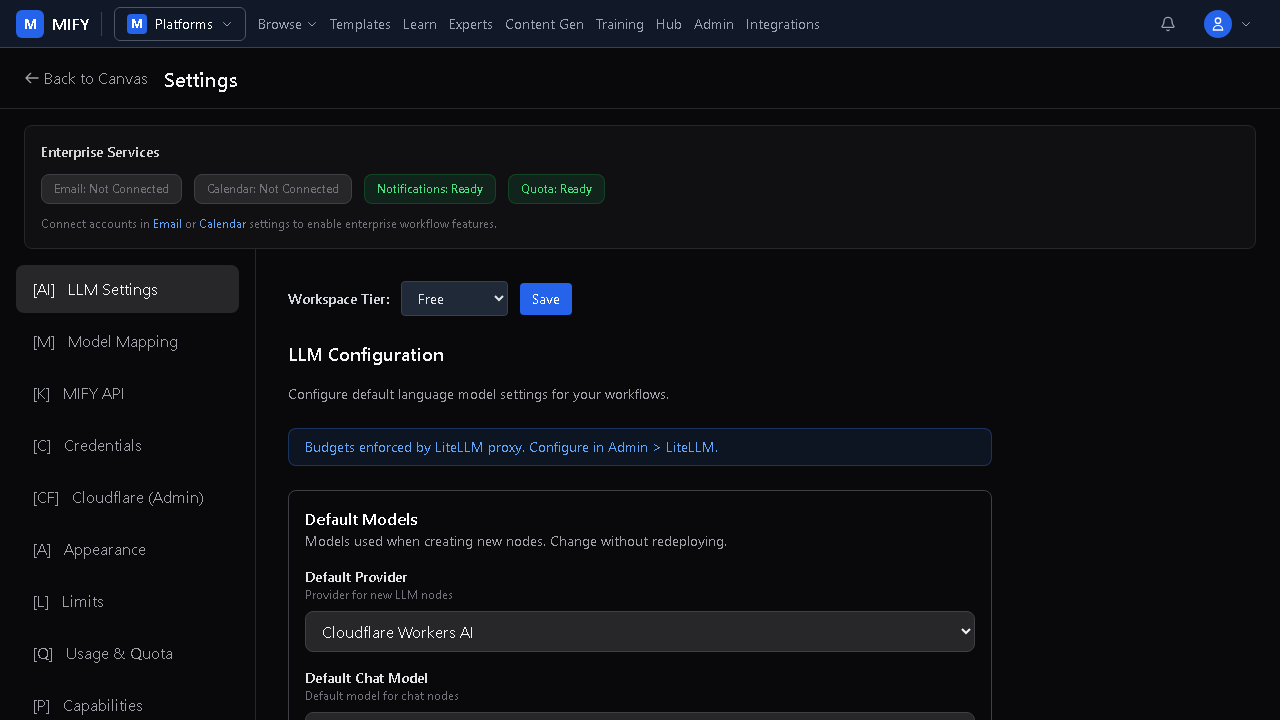This screenshot has width=1280, height=720.
Task: Open the Platforms workspace switcher
Action: pyautogui.click(x=180, y=24)
